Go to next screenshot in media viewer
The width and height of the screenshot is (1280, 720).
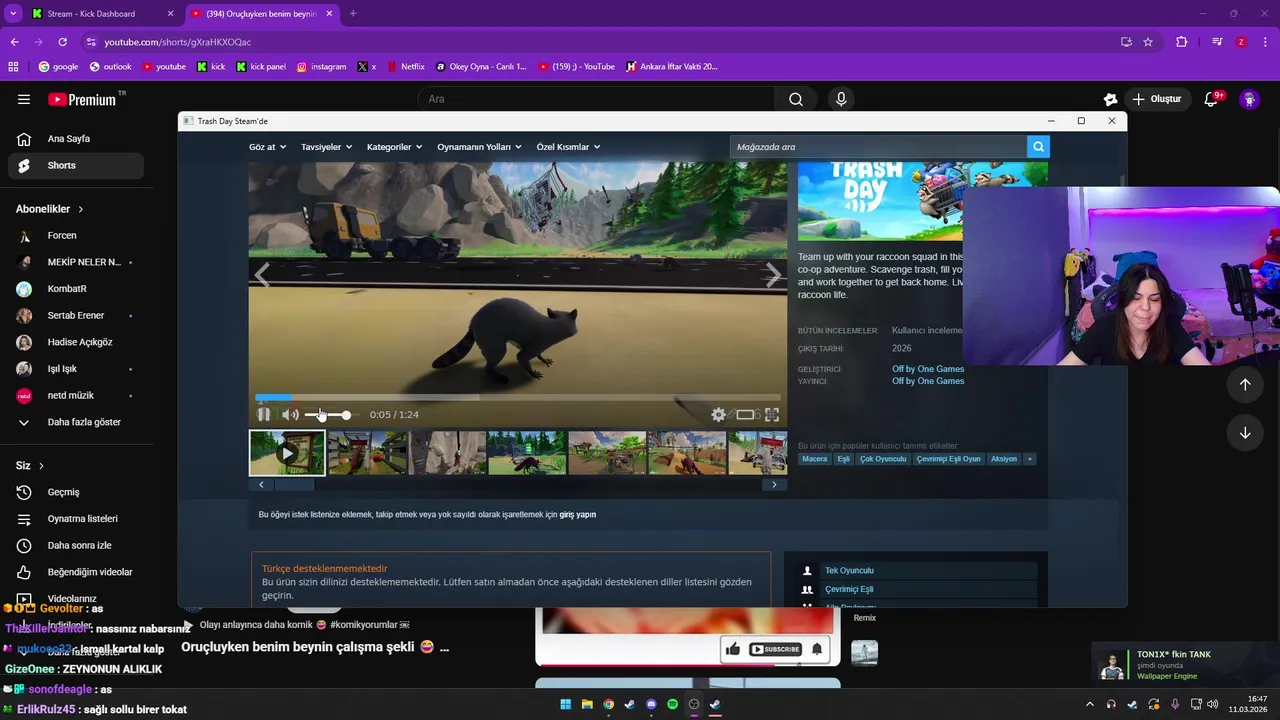(x=773, y=276)
